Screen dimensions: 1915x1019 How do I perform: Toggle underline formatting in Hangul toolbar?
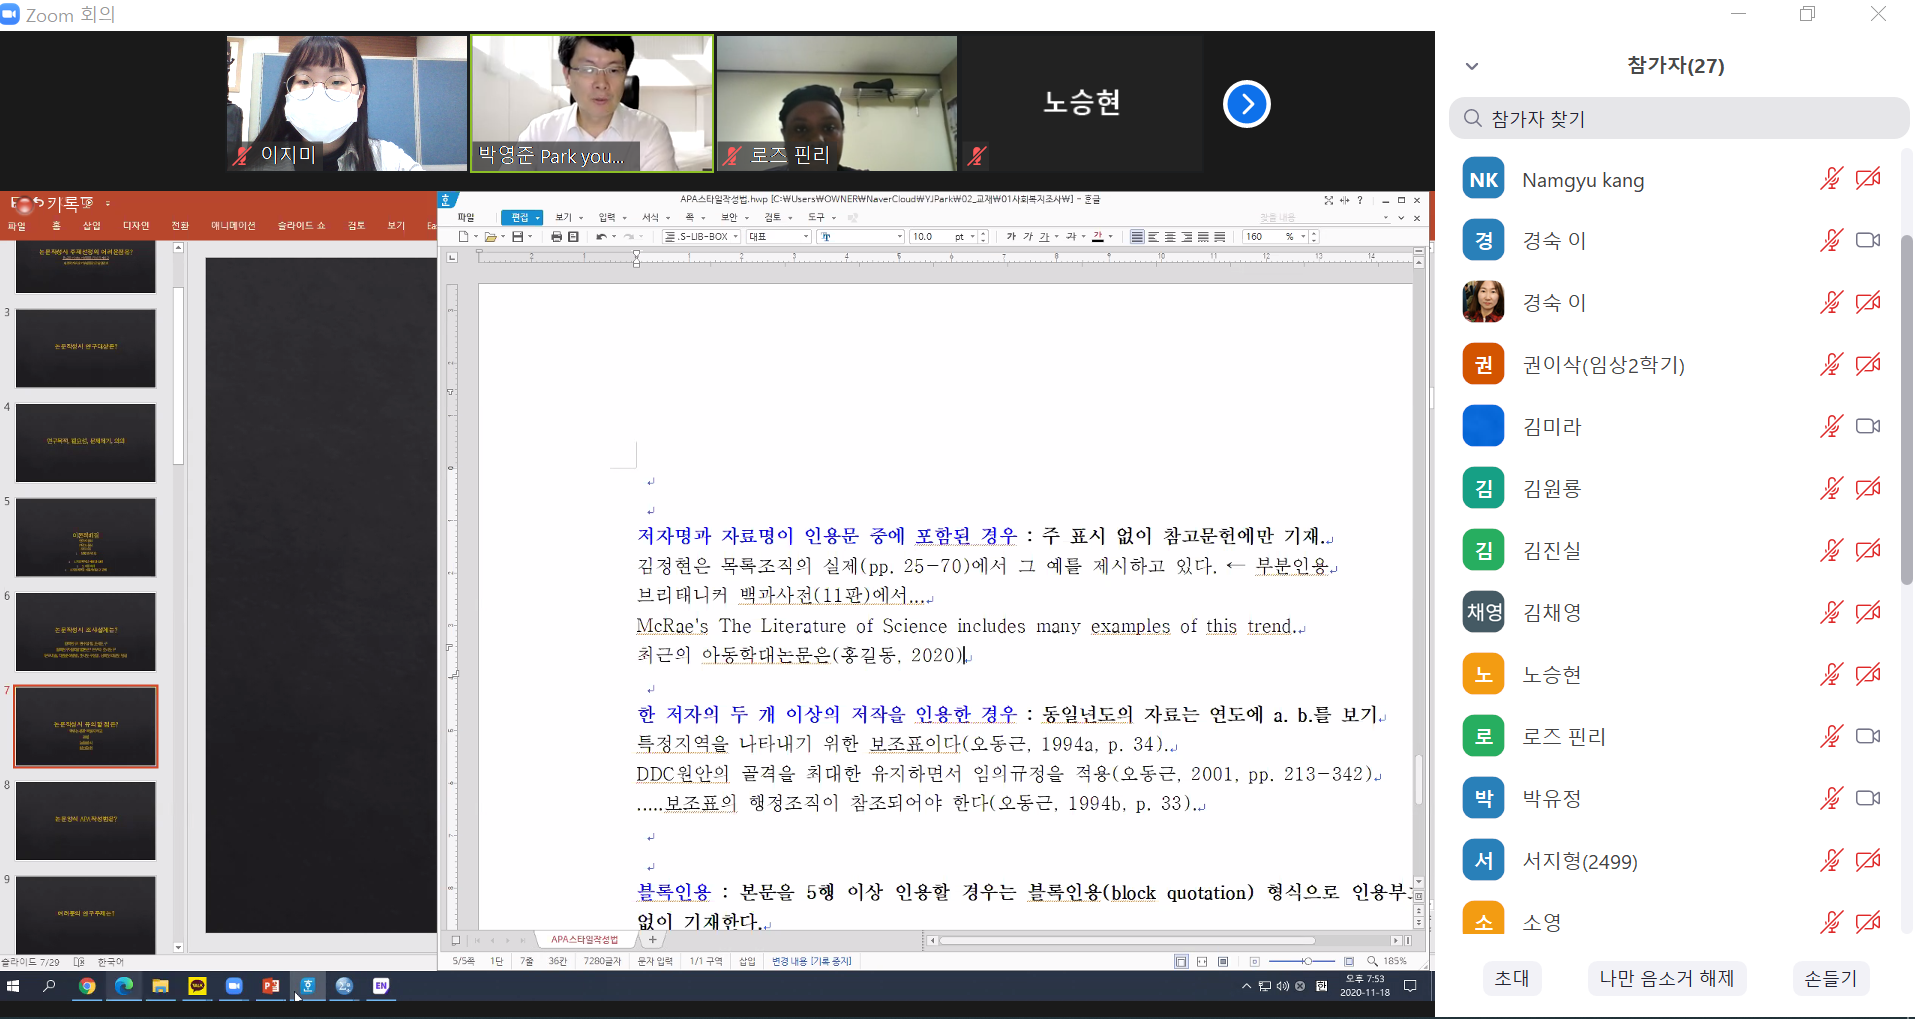pos(1044,237)
